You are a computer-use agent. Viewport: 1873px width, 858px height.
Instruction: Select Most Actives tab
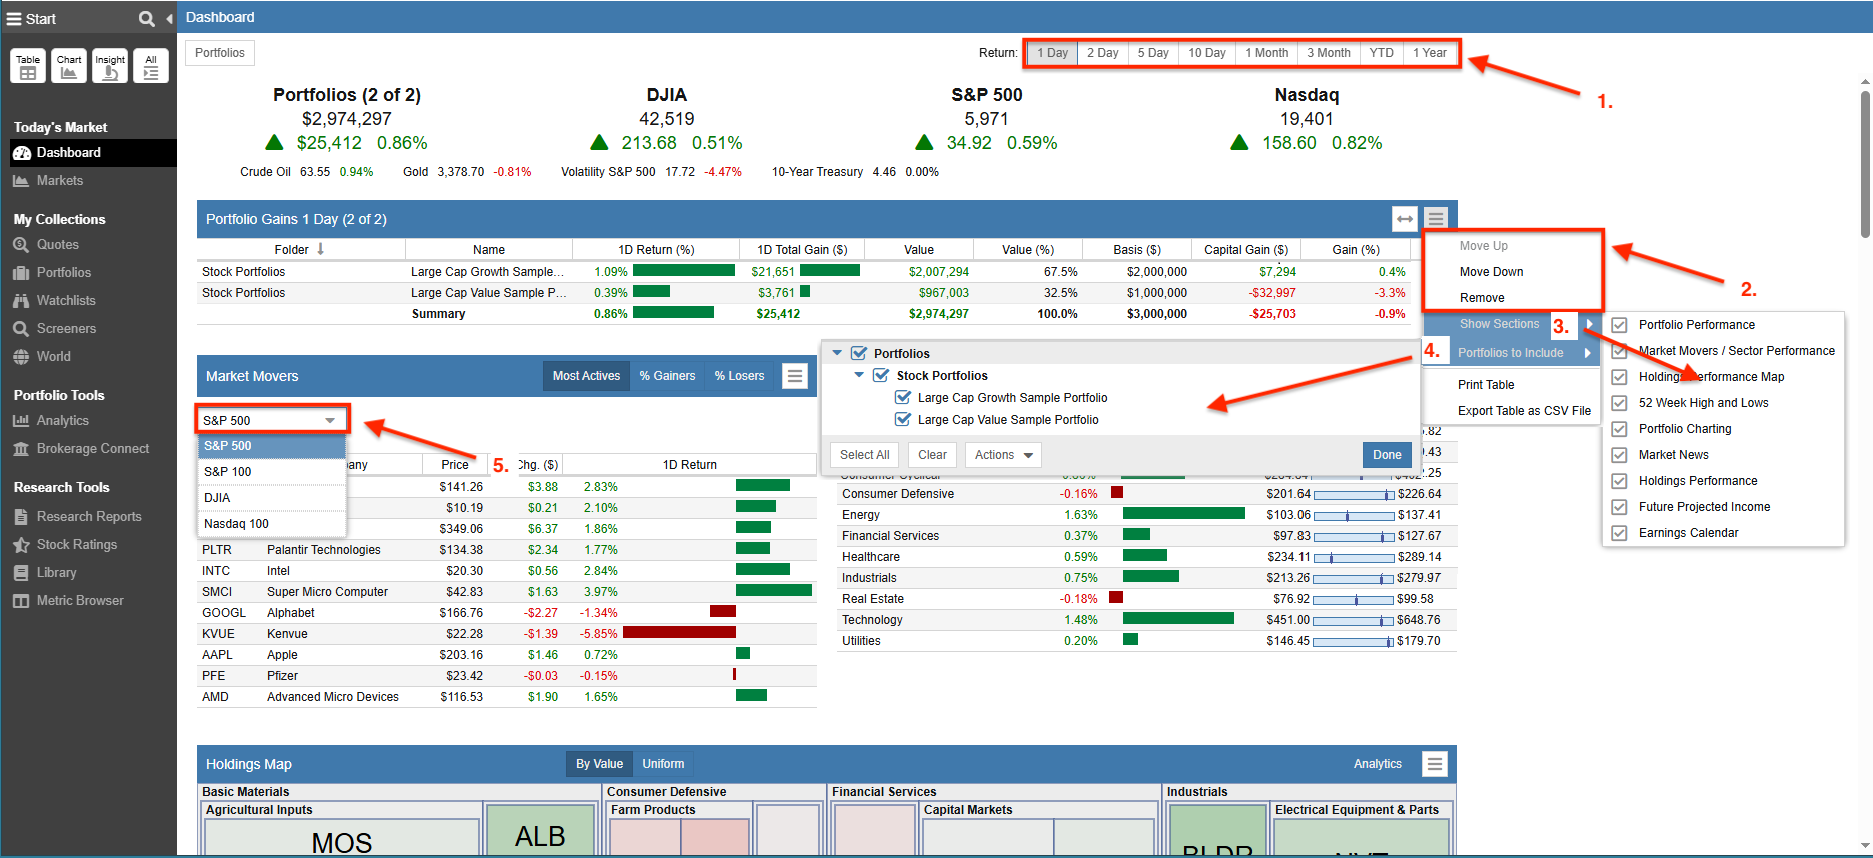586,376
